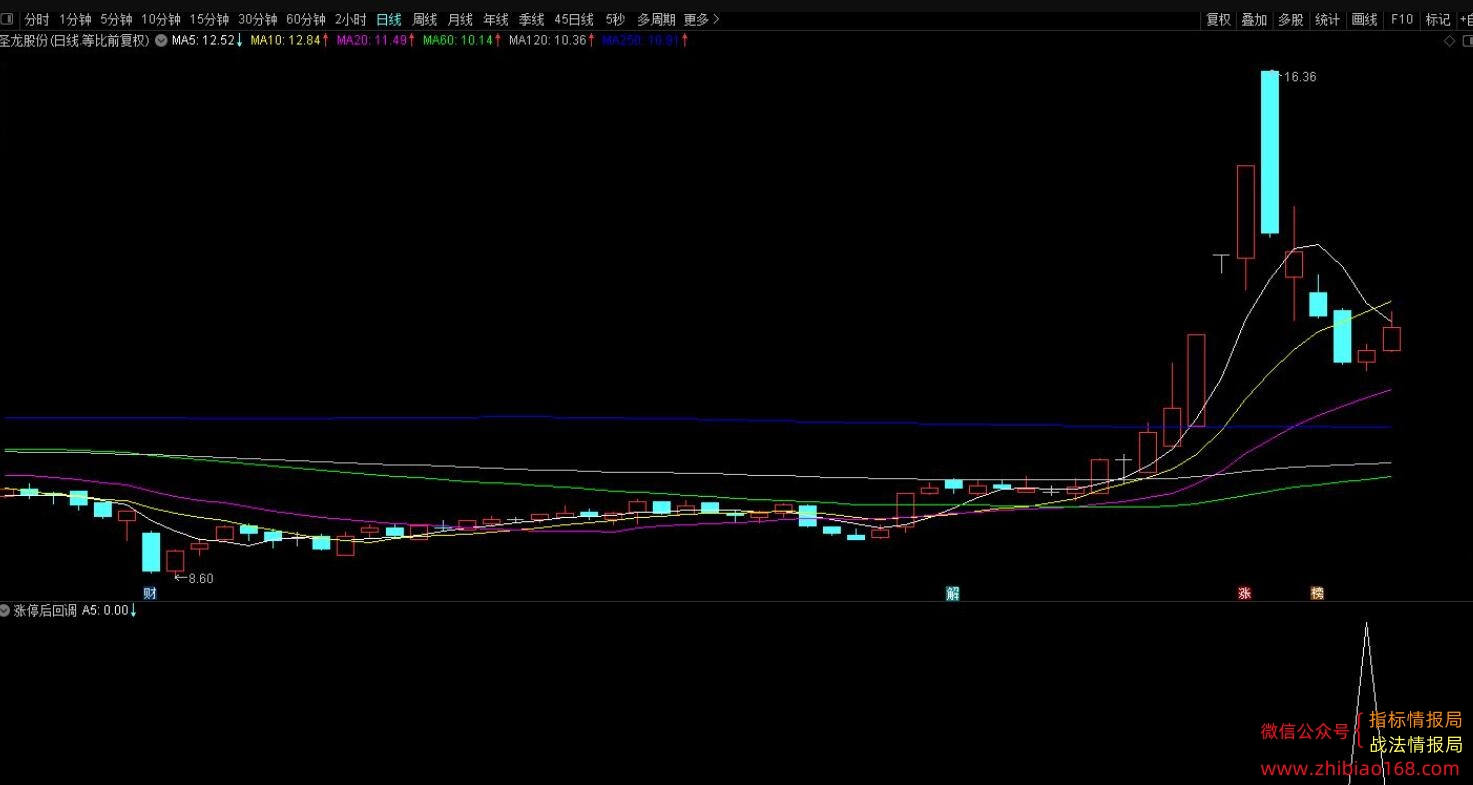Click the 叠加 overlay button
Viewport: 1473px width, 785px height.
click(x=1254, y=19)
